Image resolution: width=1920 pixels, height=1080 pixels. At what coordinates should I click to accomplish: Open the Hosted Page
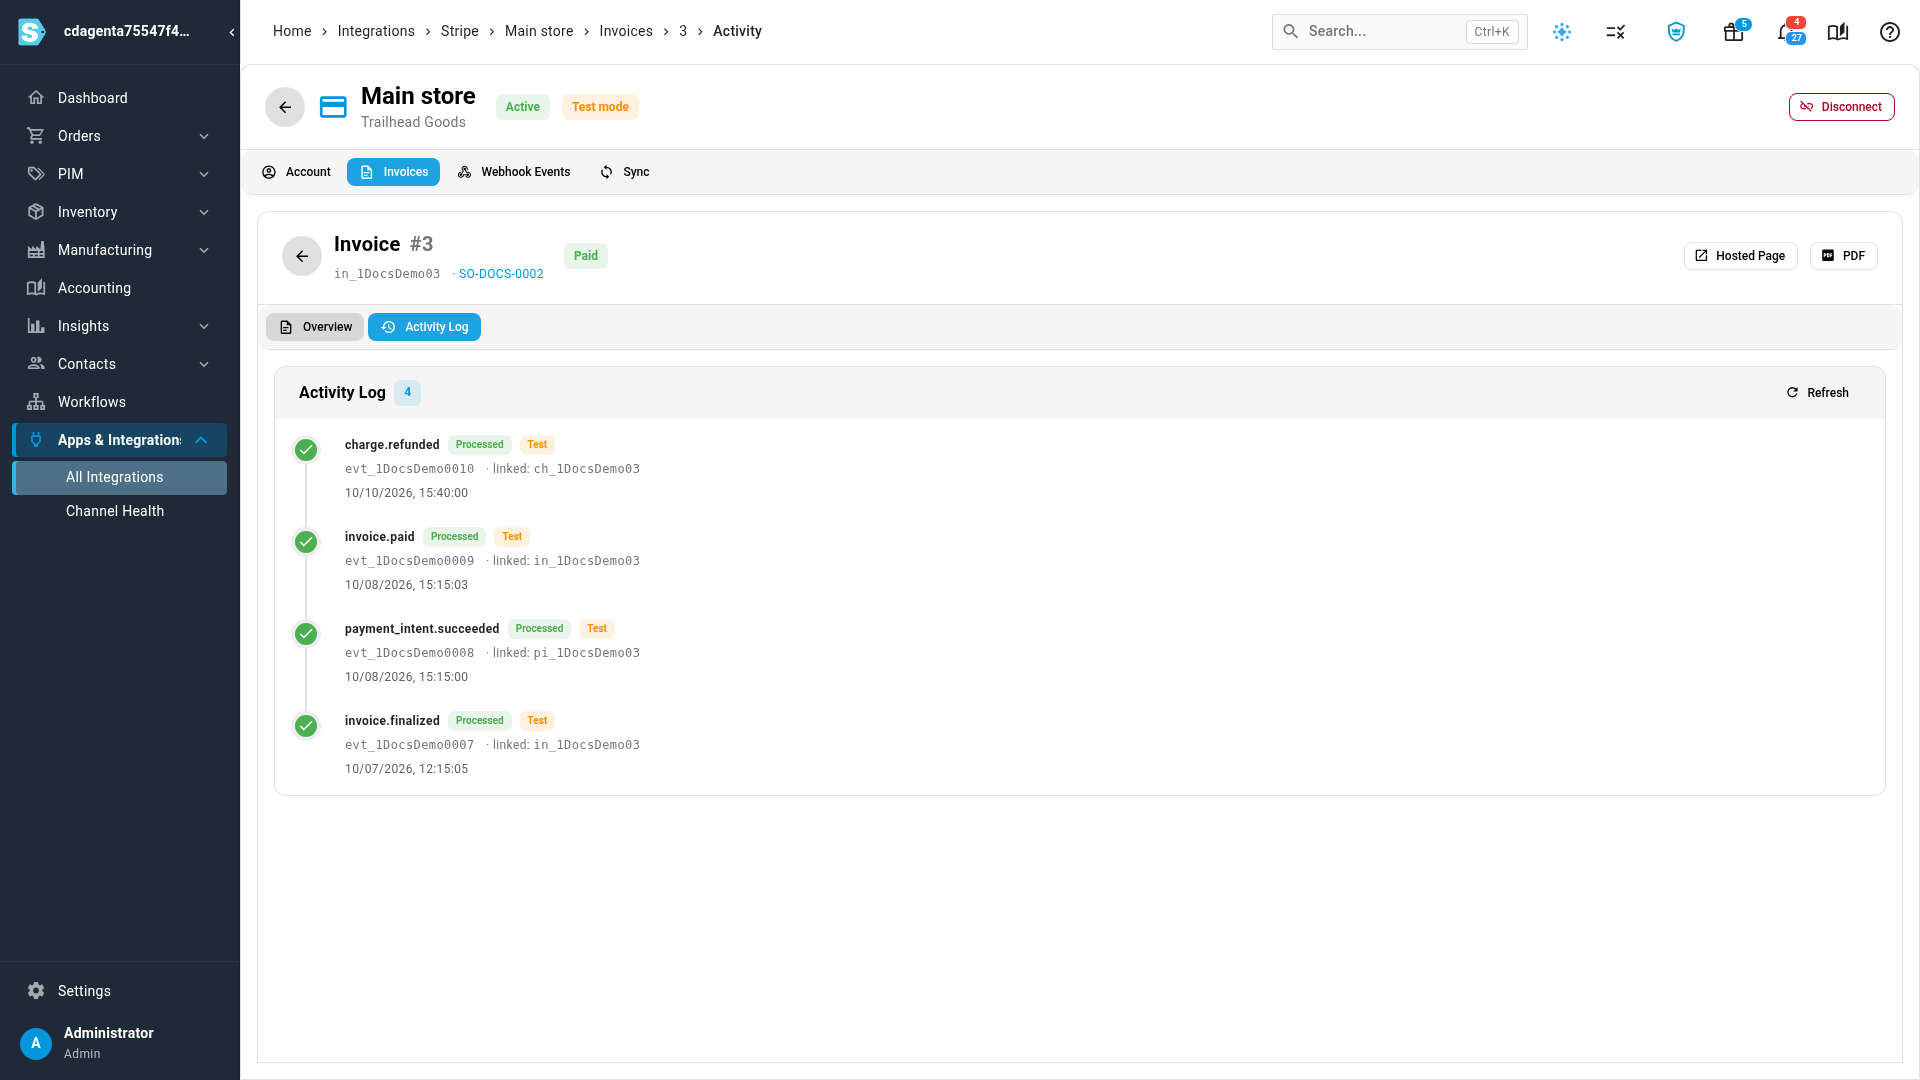pos(1740,256)
